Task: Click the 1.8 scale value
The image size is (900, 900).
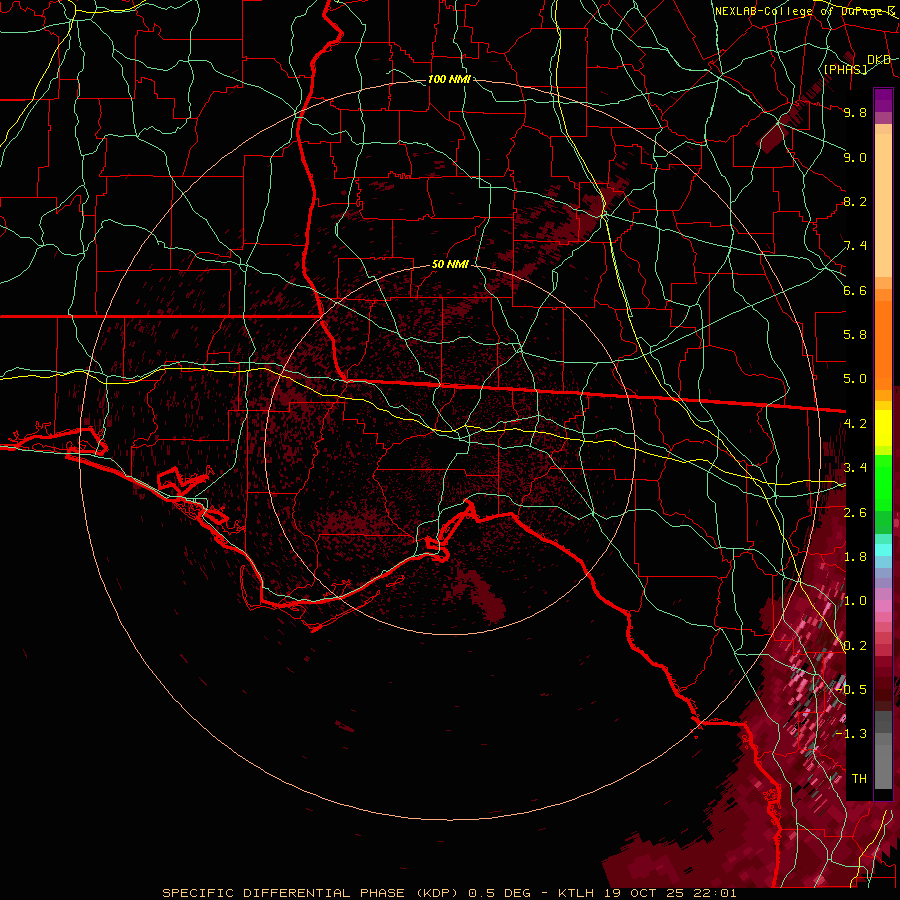Action: 855,557
